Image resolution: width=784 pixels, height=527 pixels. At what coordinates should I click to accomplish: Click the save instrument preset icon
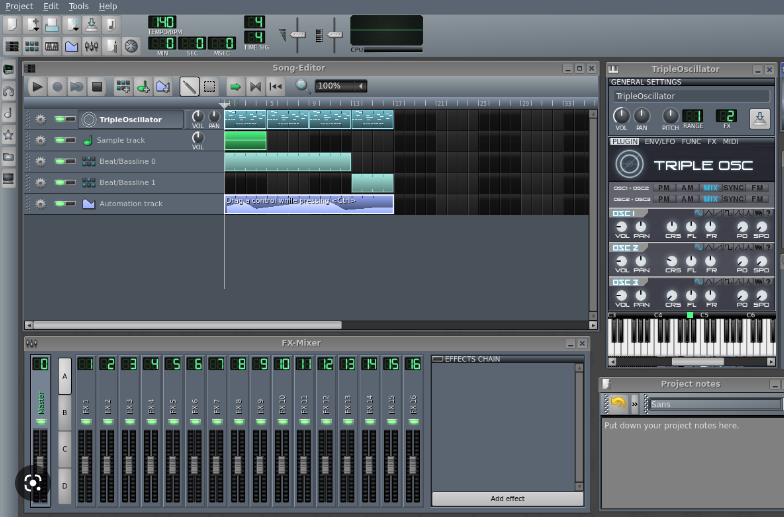coord(759,118)
